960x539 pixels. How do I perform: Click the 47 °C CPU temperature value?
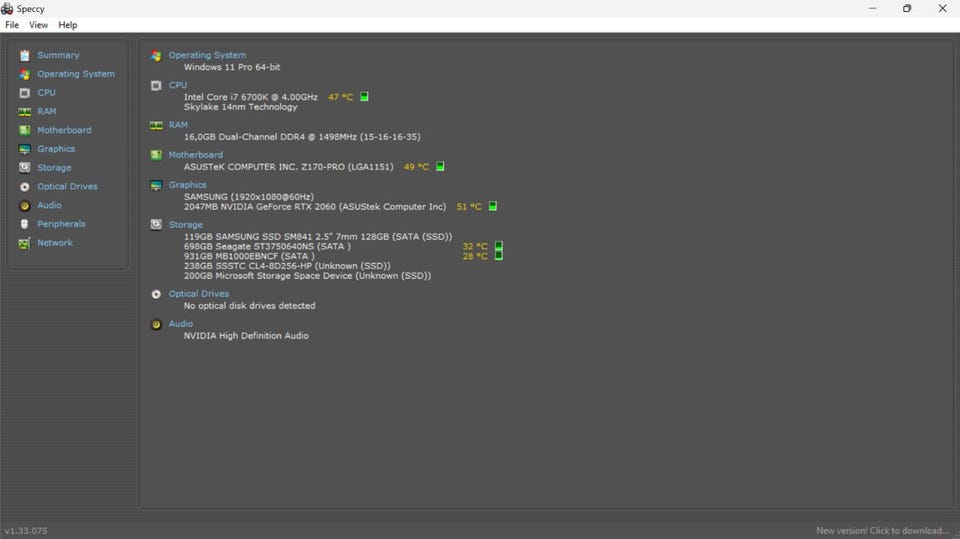(x=340, y=97)
